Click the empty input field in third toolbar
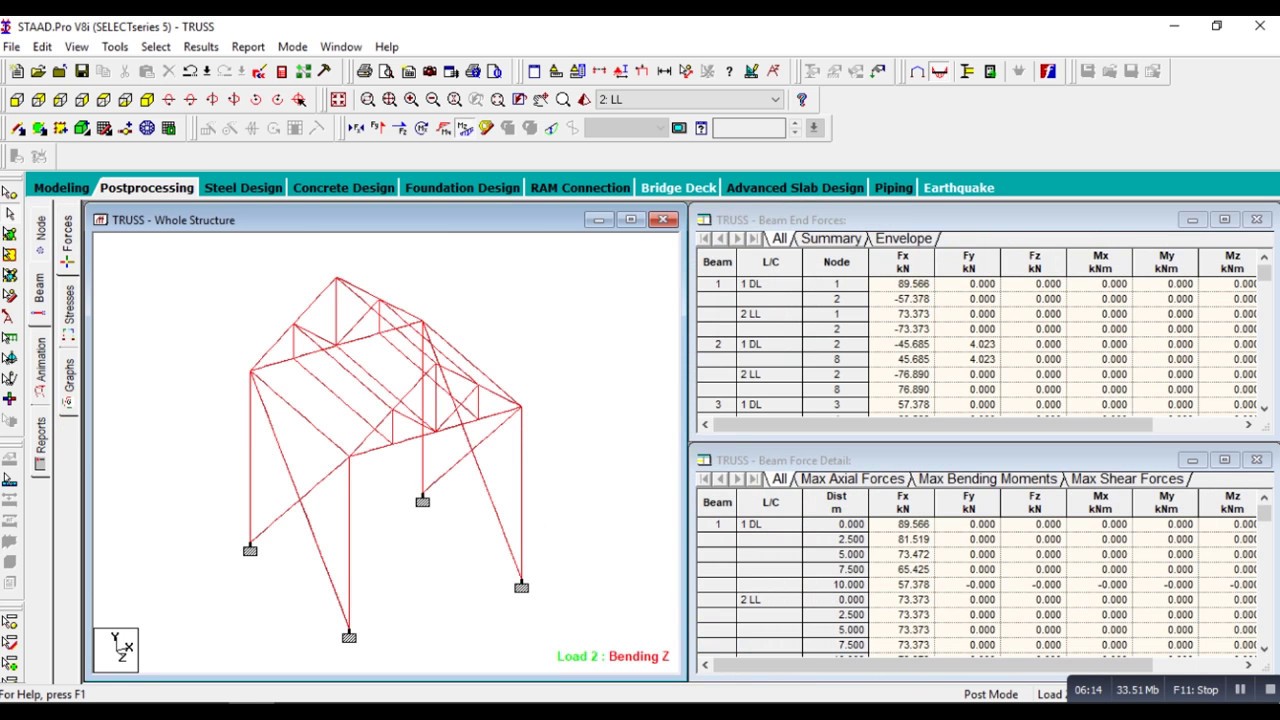Viewport: 1280px width, 720px height. 750,128
